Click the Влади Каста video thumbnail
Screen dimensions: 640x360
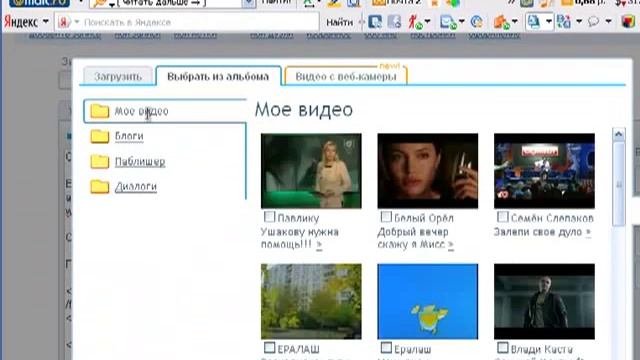[544, 302]
